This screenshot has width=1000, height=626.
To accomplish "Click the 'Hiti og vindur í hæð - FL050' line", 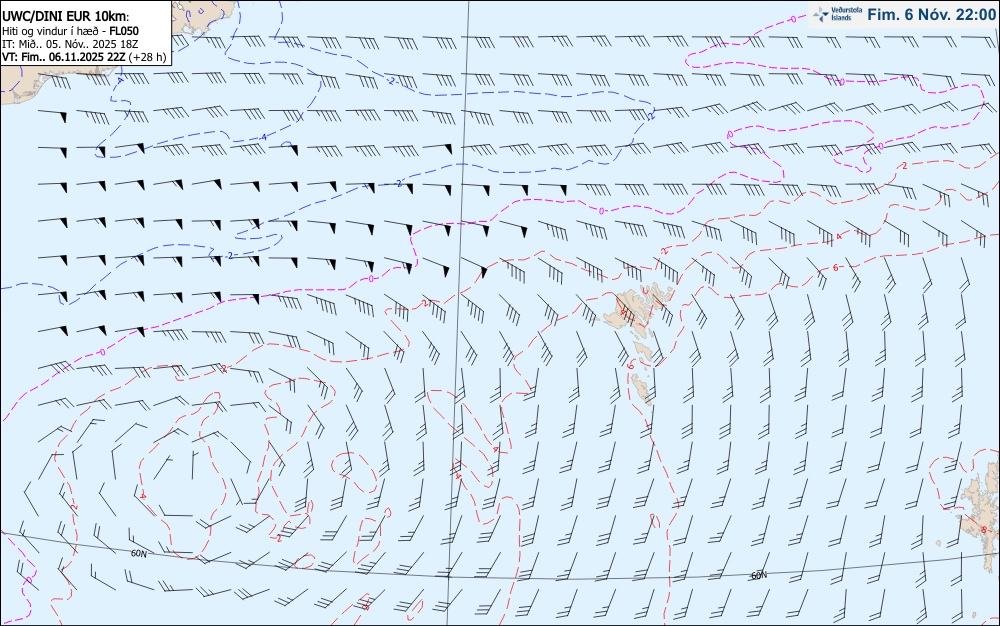I will pos(70,31).
